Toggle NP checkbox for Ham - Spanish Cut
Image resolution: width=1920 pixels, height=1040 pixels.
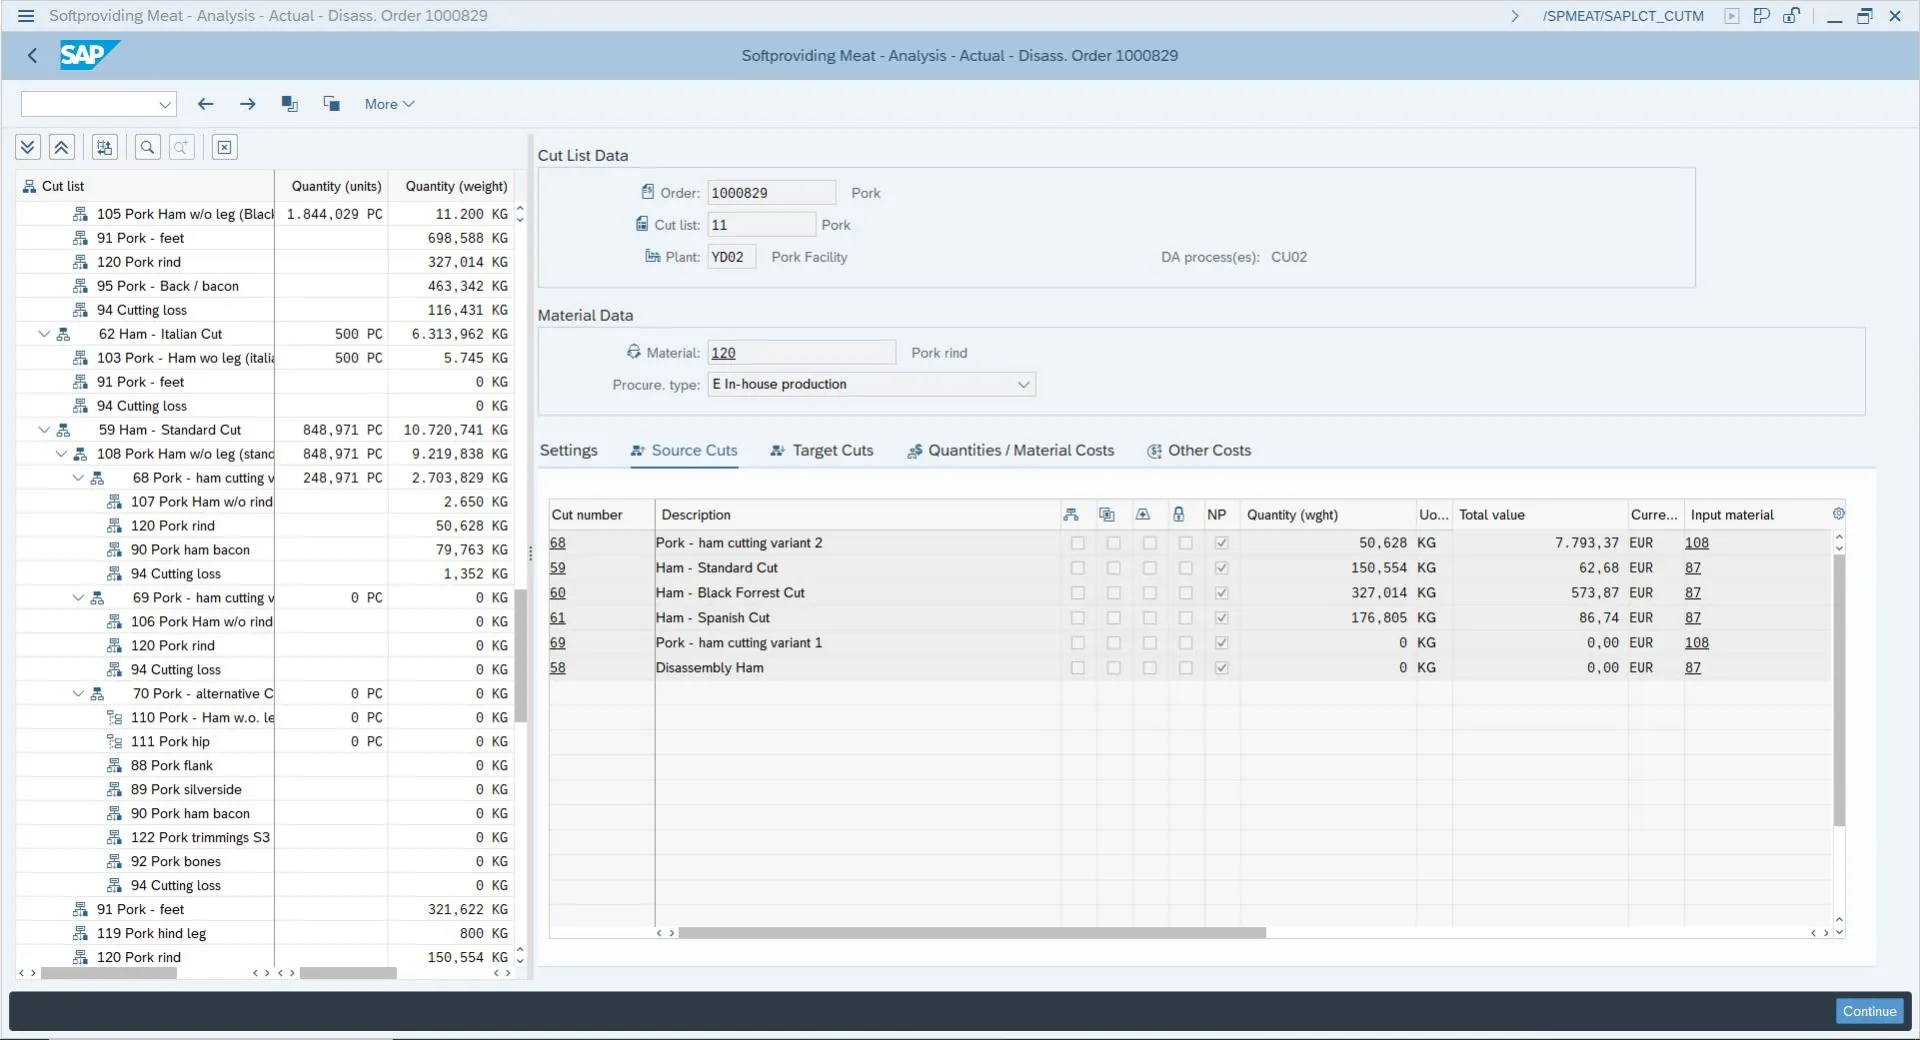pyautogui.click(x=1221, y=618)
